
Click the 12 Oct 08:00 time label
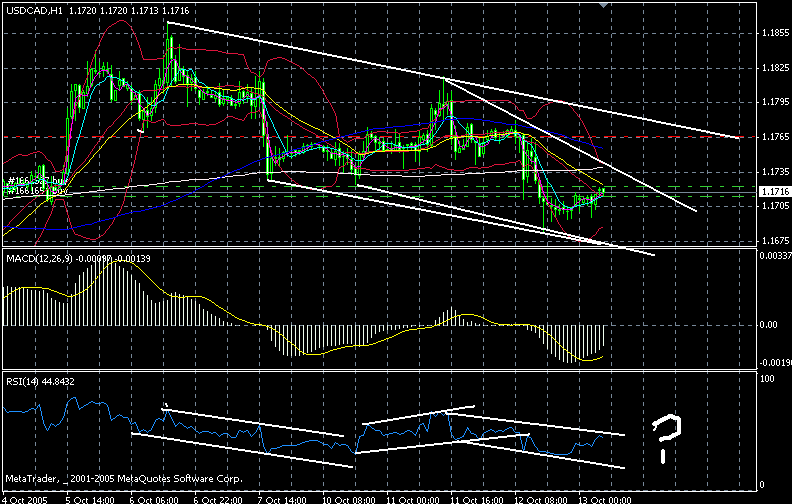541,500
